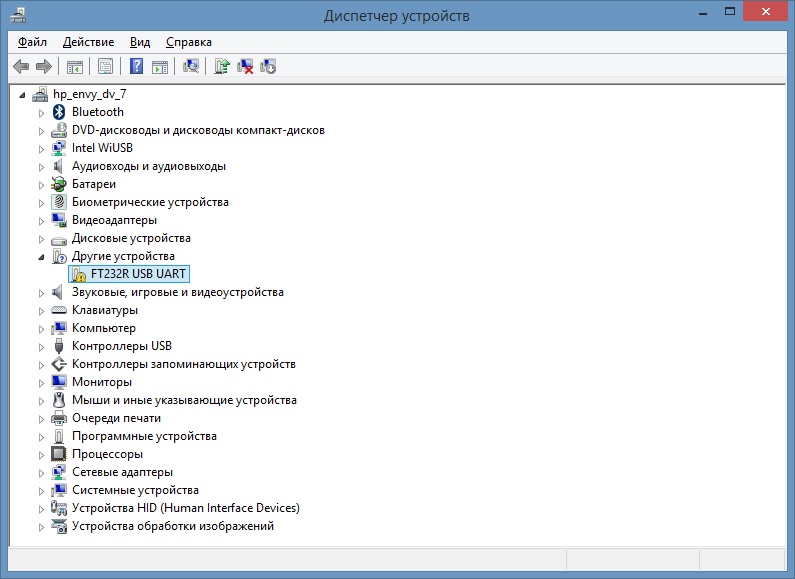Viewport: 795px width, 579px height.
Task: Select the FT232R USB UART device
Action: point(138,274)
